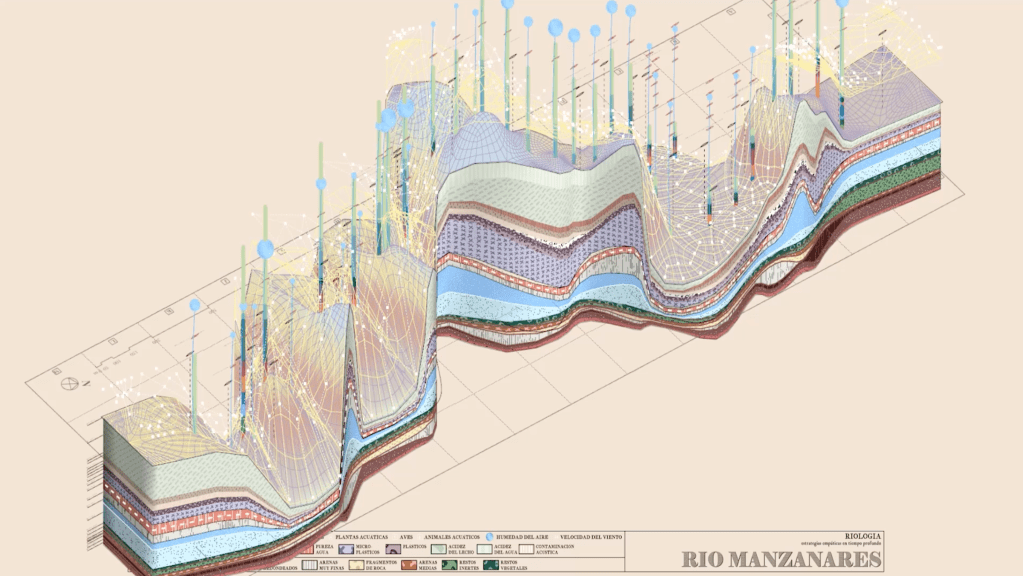1023x576 pixels.
Task: Click the ARENAS MEDIAS legend swatch
Action: [x=409, y=565]
